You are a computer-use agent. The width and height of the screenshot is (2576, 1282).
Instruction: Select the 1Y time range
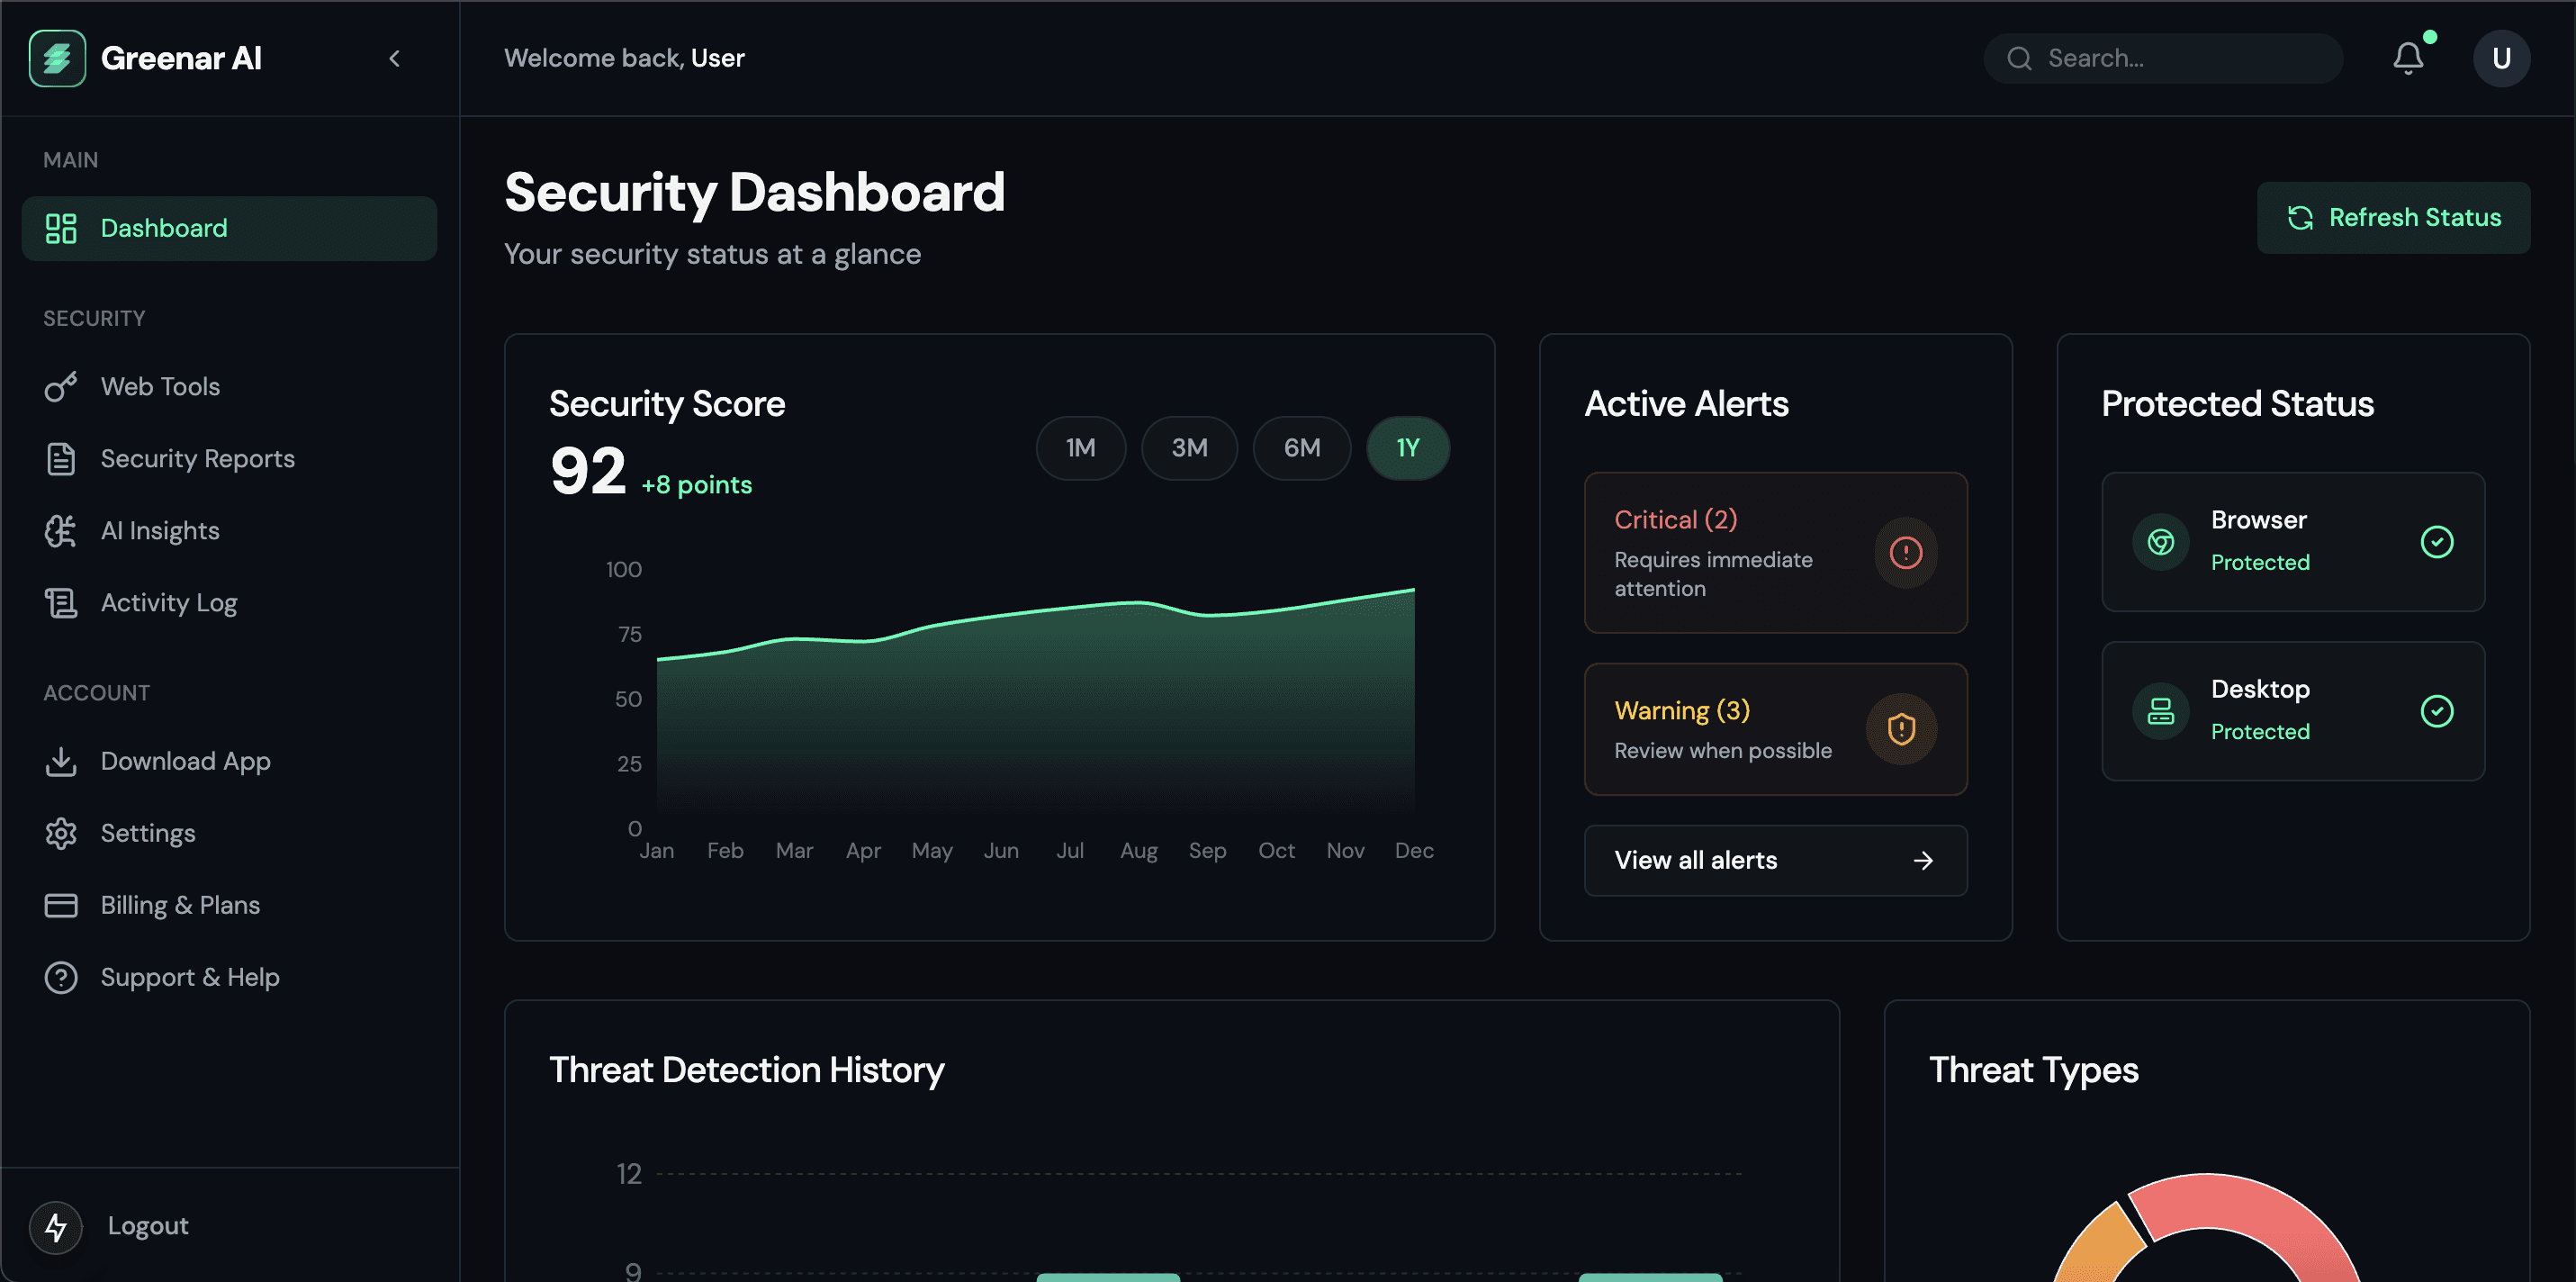[x=1408, y=448]
